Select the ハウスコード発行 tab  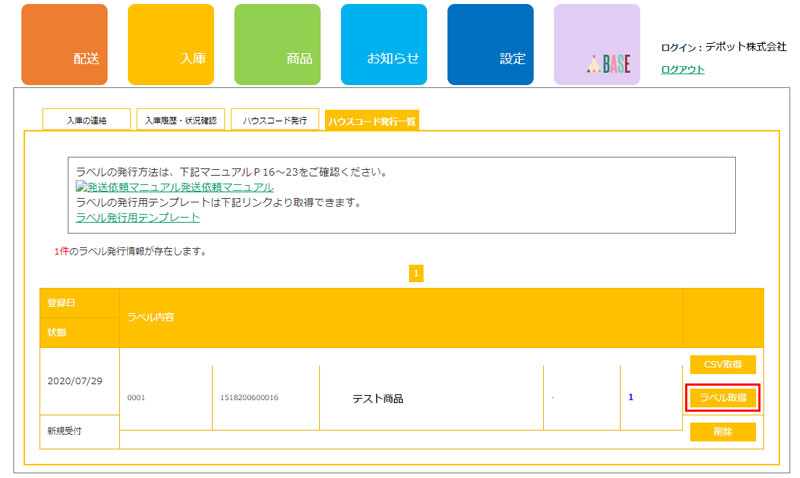[x=274, y=120]
